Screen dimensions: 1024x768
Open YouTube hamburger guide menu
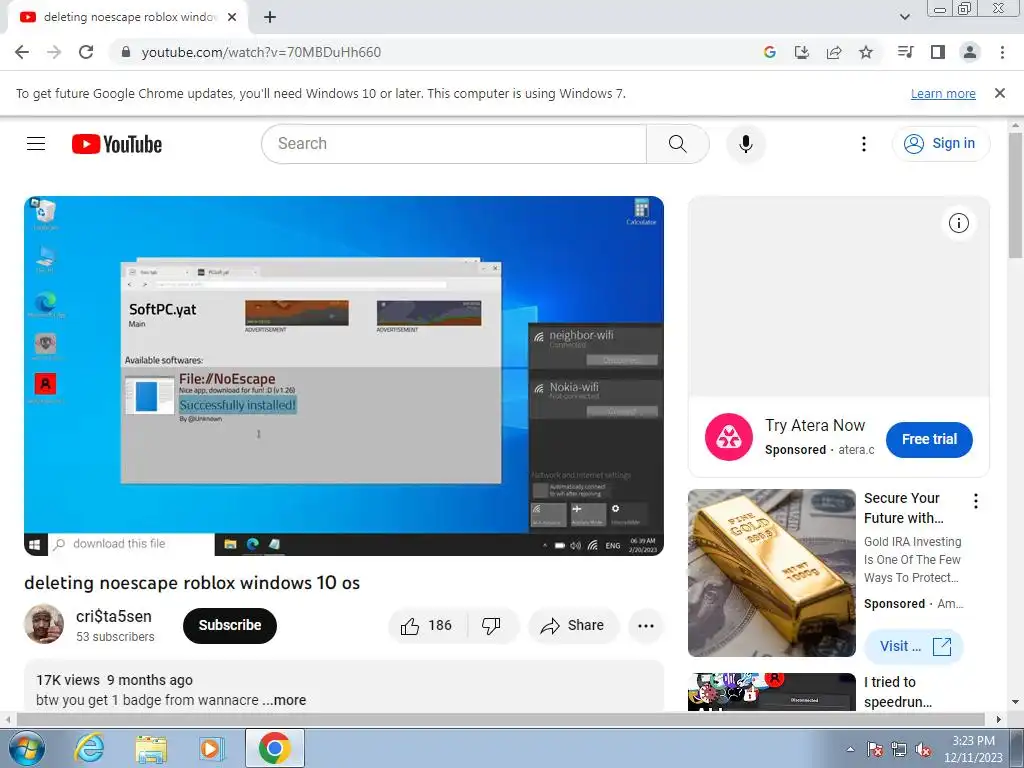[x=36, y=144]
